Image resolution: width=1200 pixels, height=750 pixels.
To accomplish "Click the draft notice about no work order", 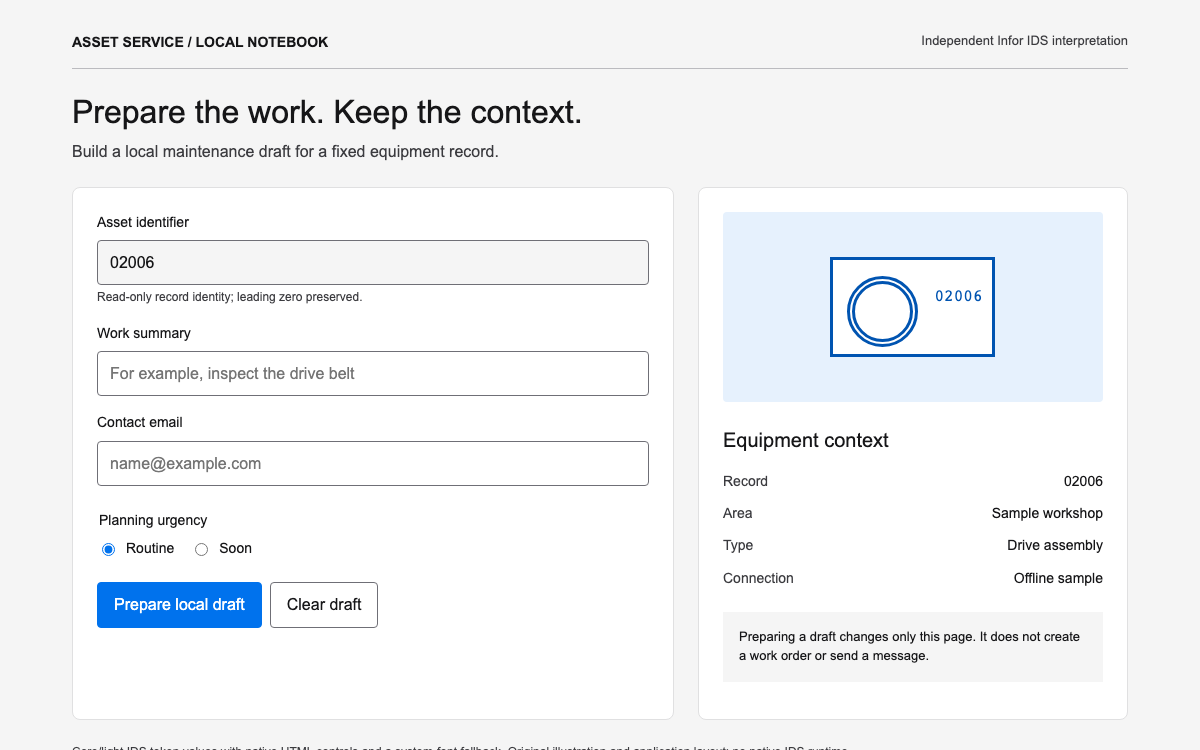I will tap(913, 647).
